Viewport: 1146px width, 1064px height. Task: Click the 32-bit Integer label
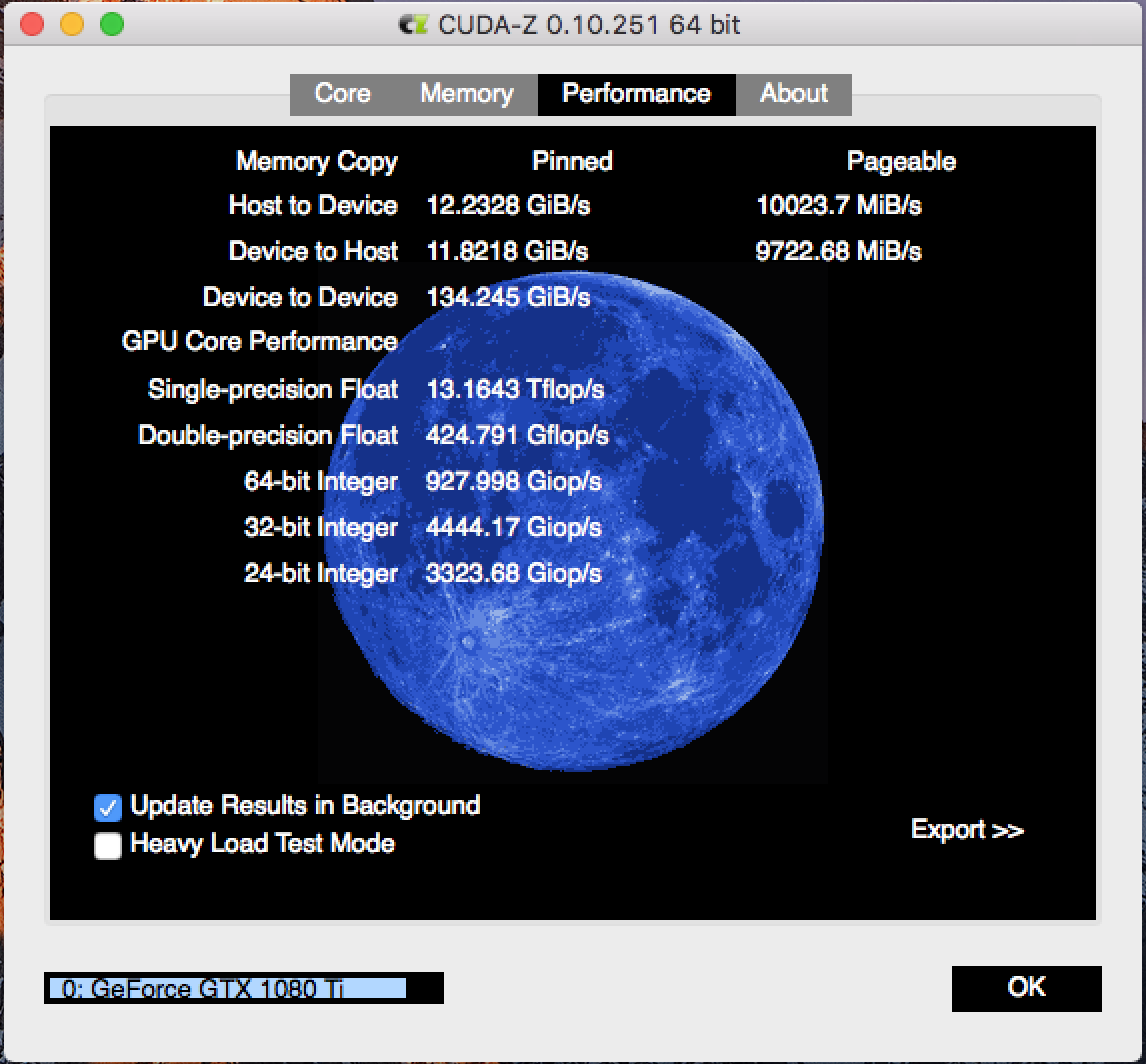321,528
